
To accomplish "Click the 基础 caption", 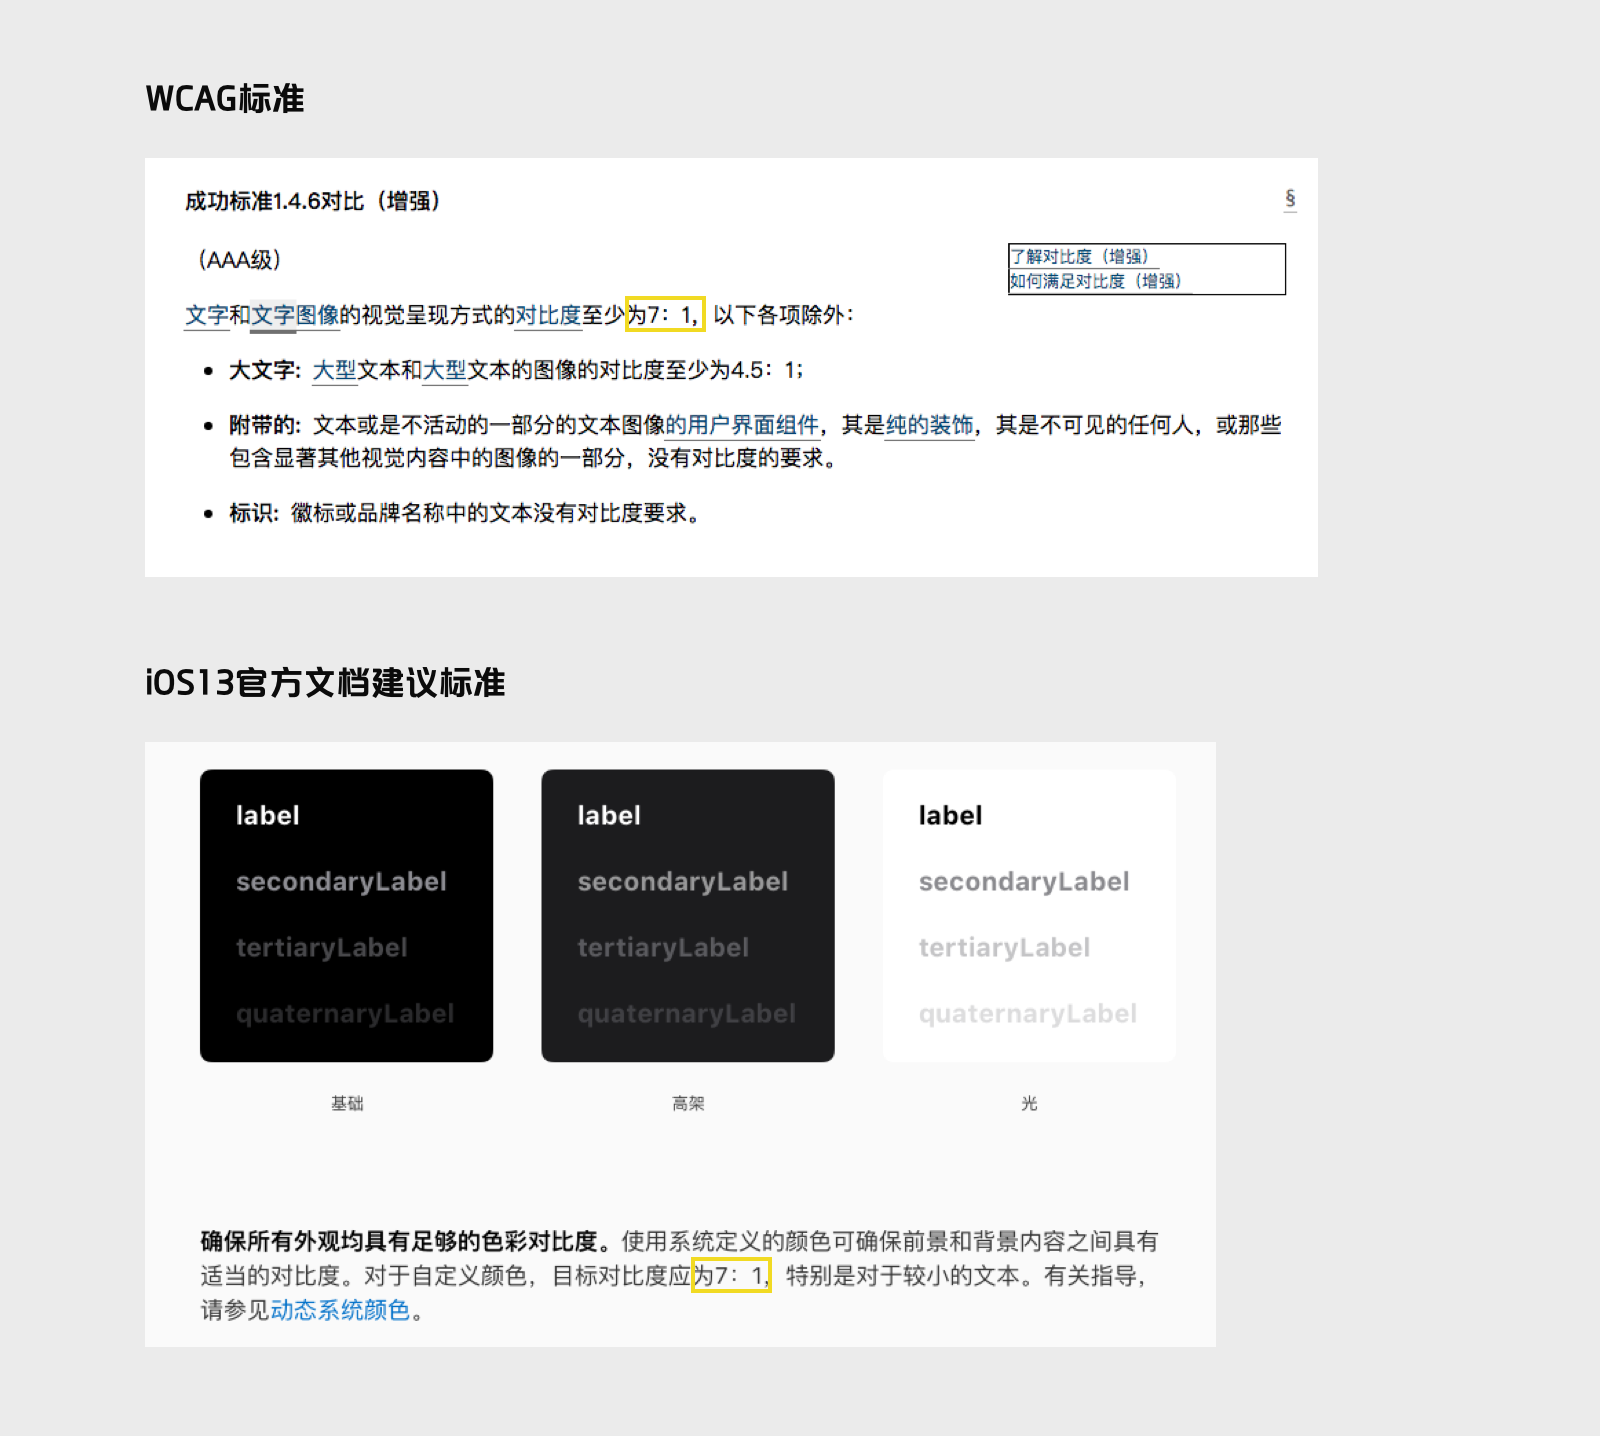I will coord(347,1103).
